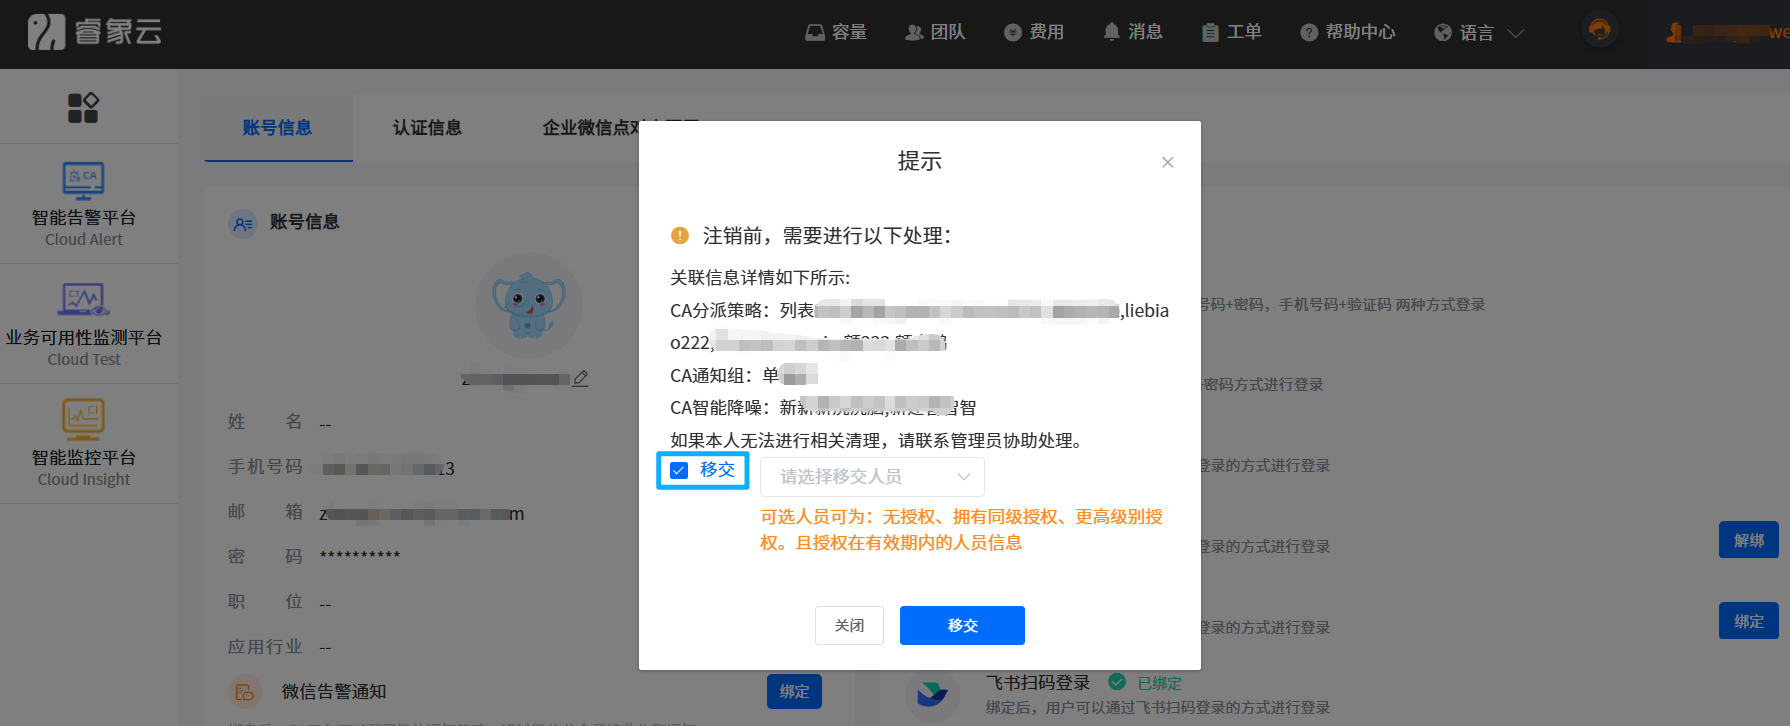Click the blue 移交 confirm button
1790x726 pixels.
[x=962, y=625]
